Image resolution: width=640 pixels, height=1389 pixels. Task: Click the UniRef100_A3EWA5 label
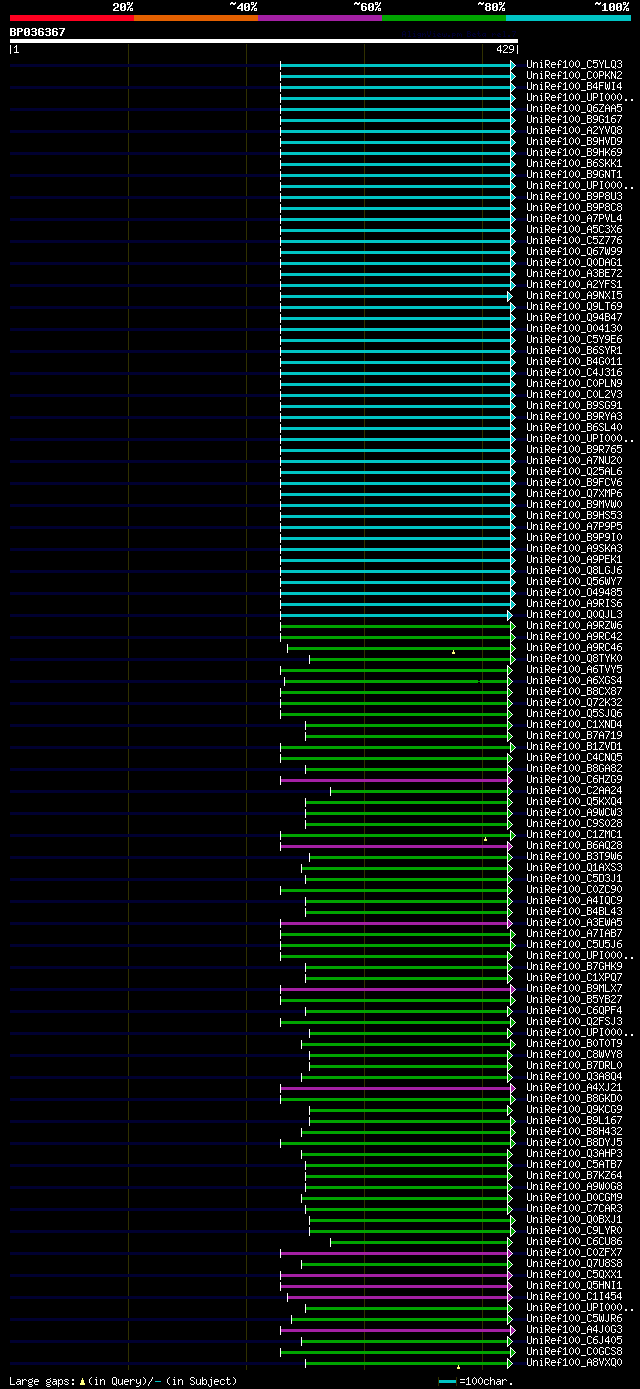574,923
